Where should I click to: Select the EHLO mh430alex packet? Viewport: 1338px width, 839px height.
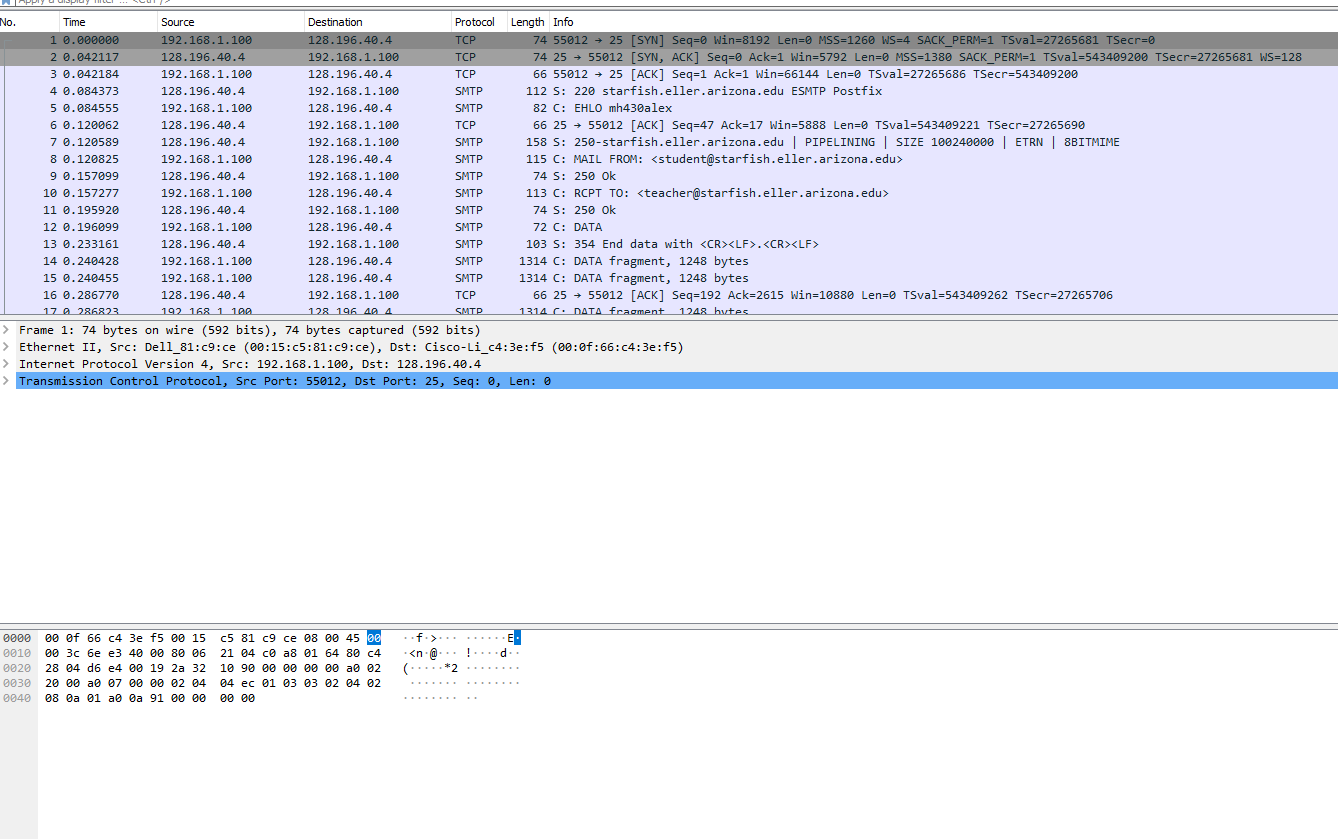pos(400,107)
